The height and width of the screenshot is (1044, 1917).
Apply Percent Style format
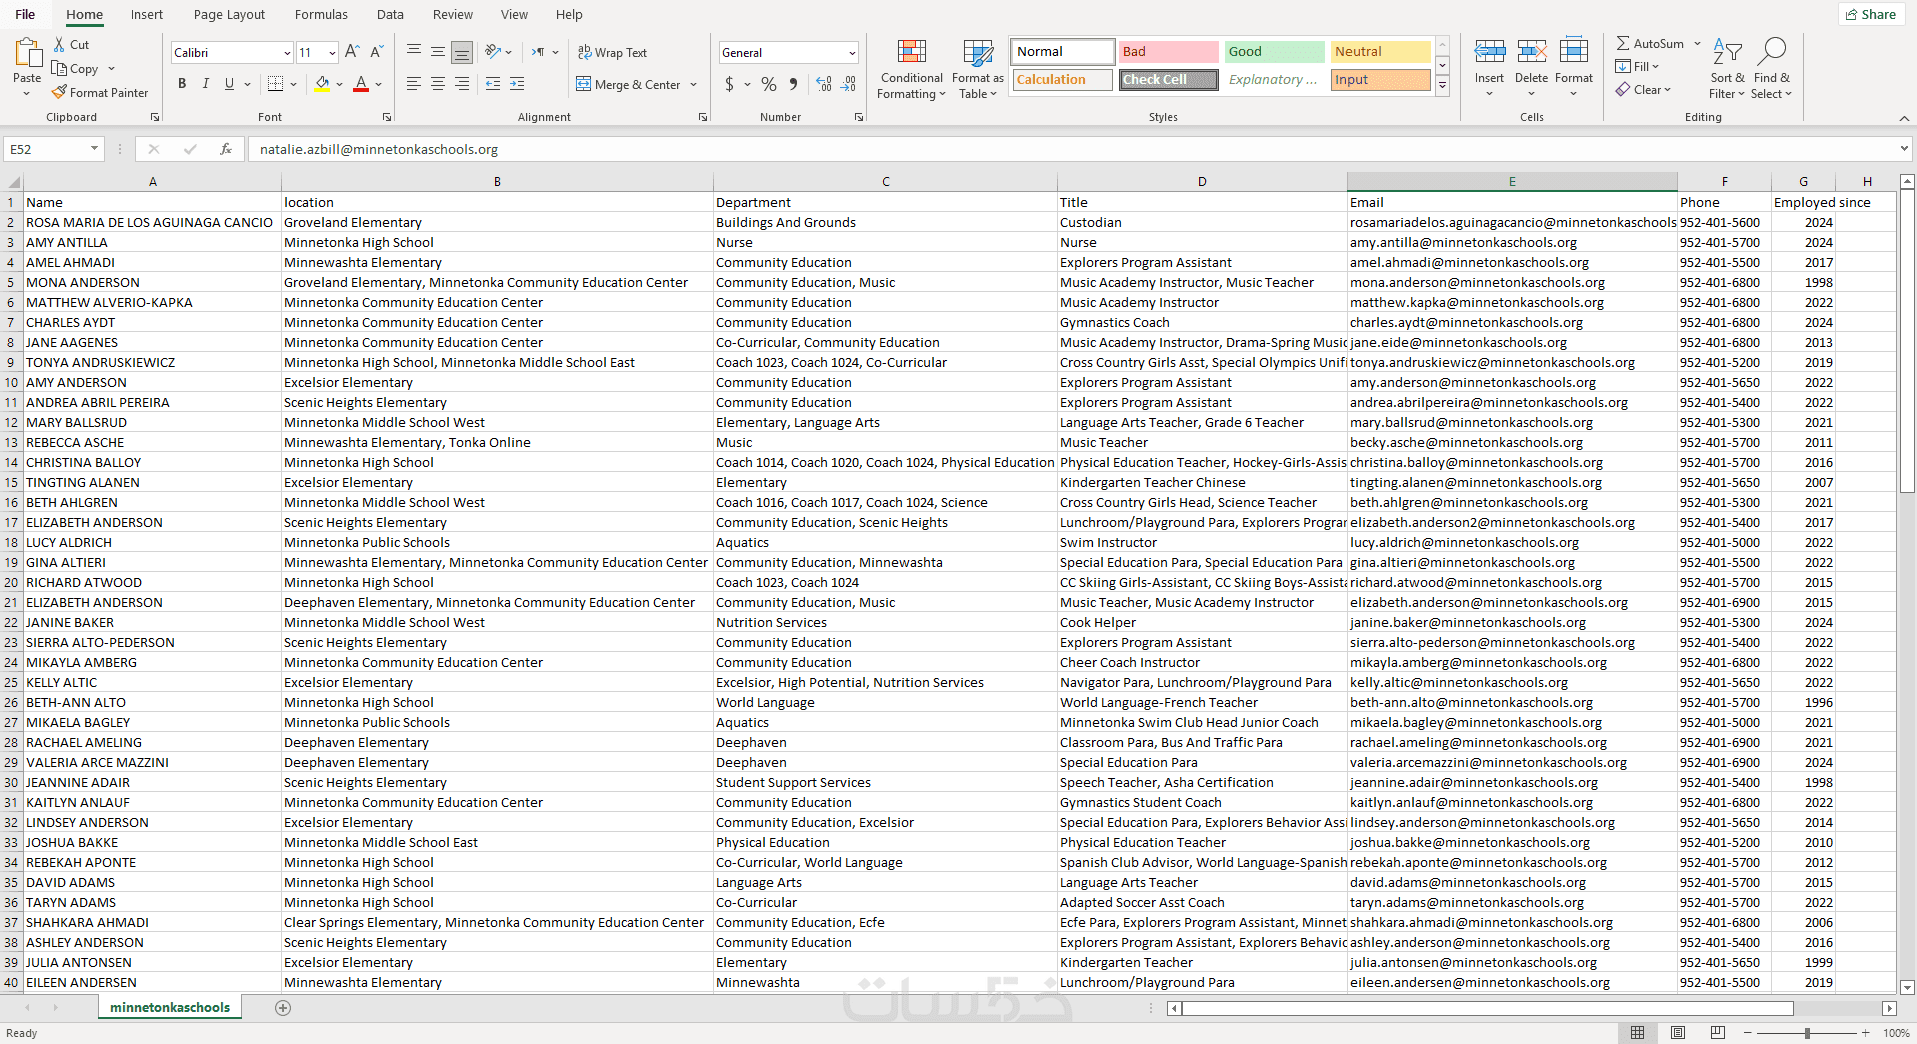[x=768, y=84]
